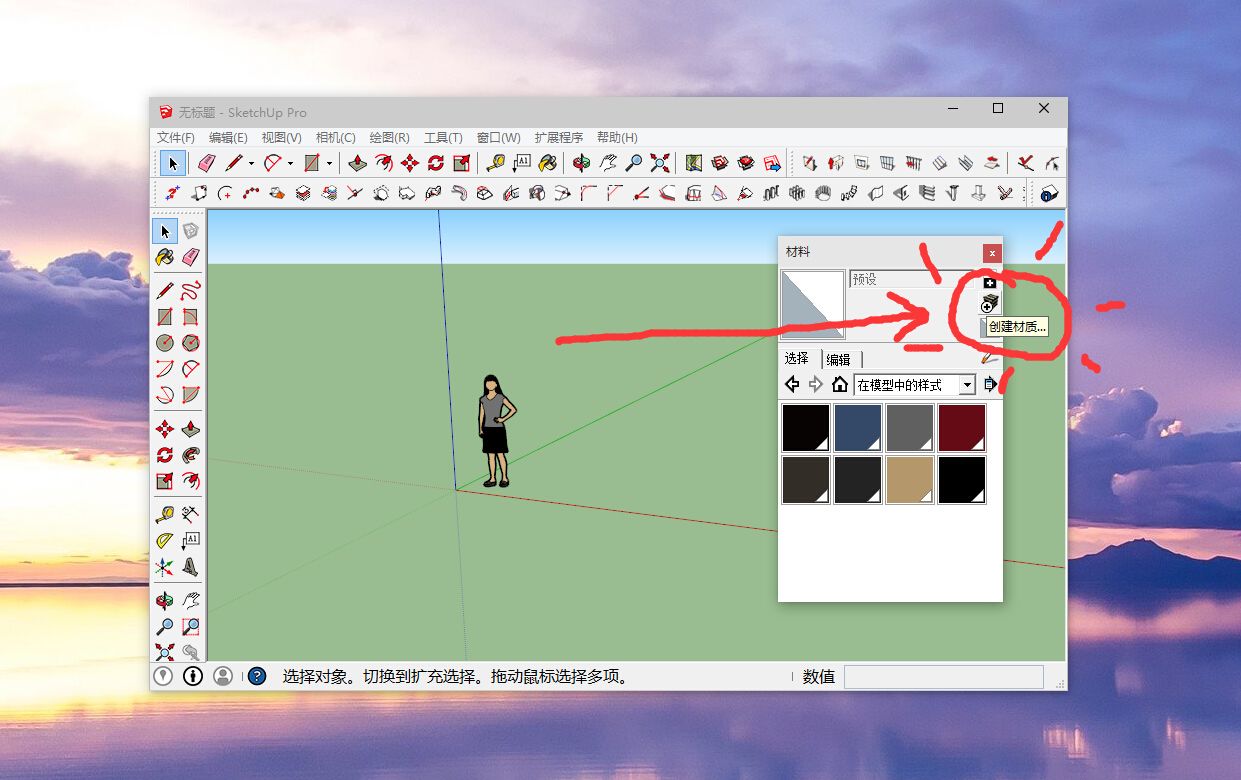1241x780 pixels.
Task: Go back with the left arrow in Materials panel
Action: (x=792, y=384)
